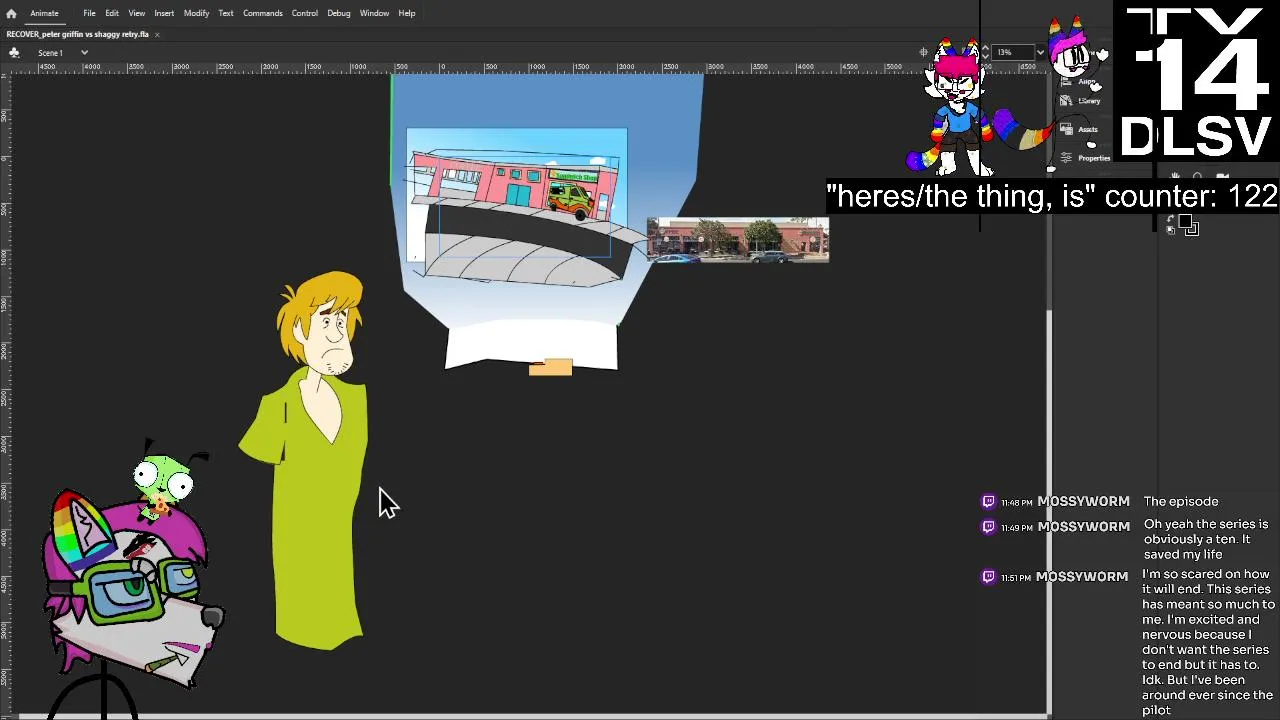The width and height of the screenshot is (1280, 720).
Task: Click the default black and white colors icon
Action: click(x=1170, y=231)
